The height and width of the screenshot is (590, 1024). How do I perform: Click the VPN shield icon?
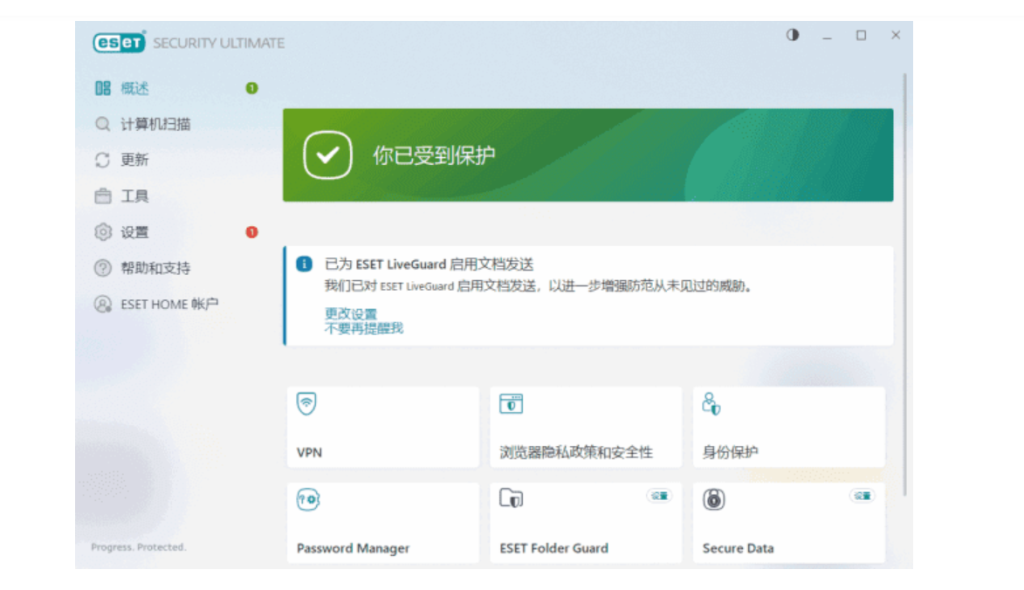pyautogui.click(x=307, y=404)
